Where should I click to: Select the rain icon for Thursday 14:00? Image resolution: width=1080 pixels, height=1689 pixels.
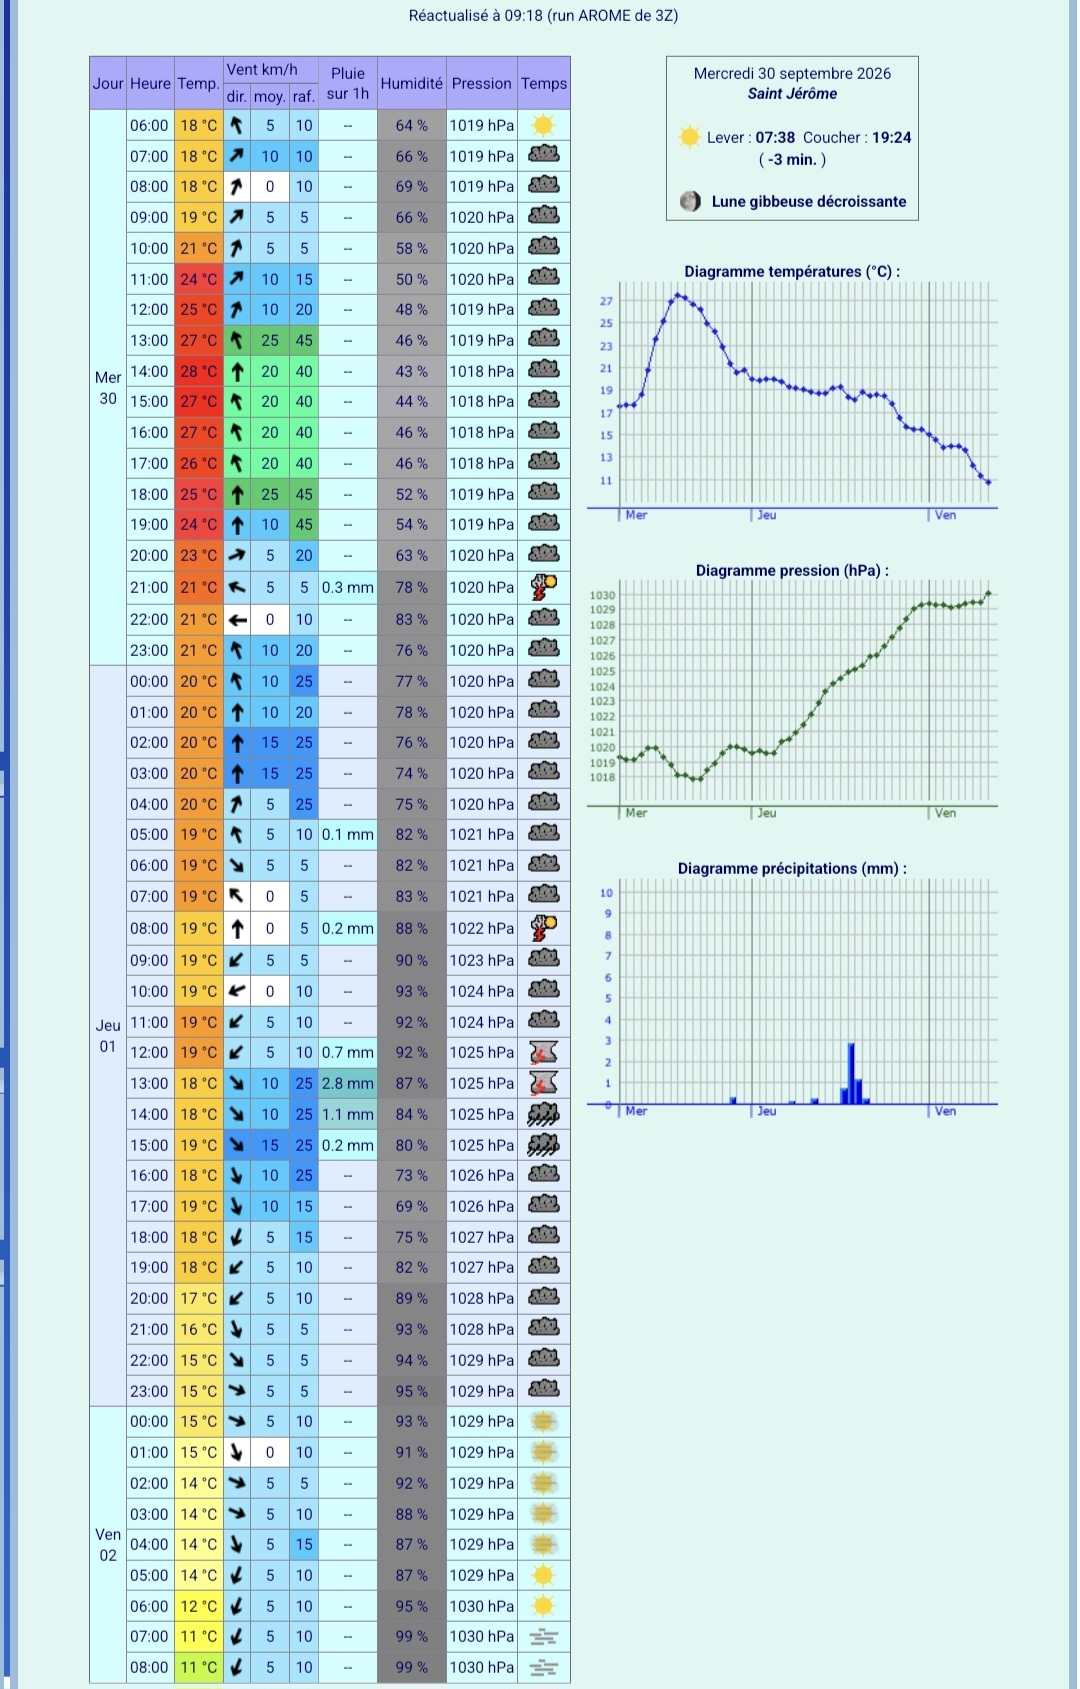coord(543,1114)
